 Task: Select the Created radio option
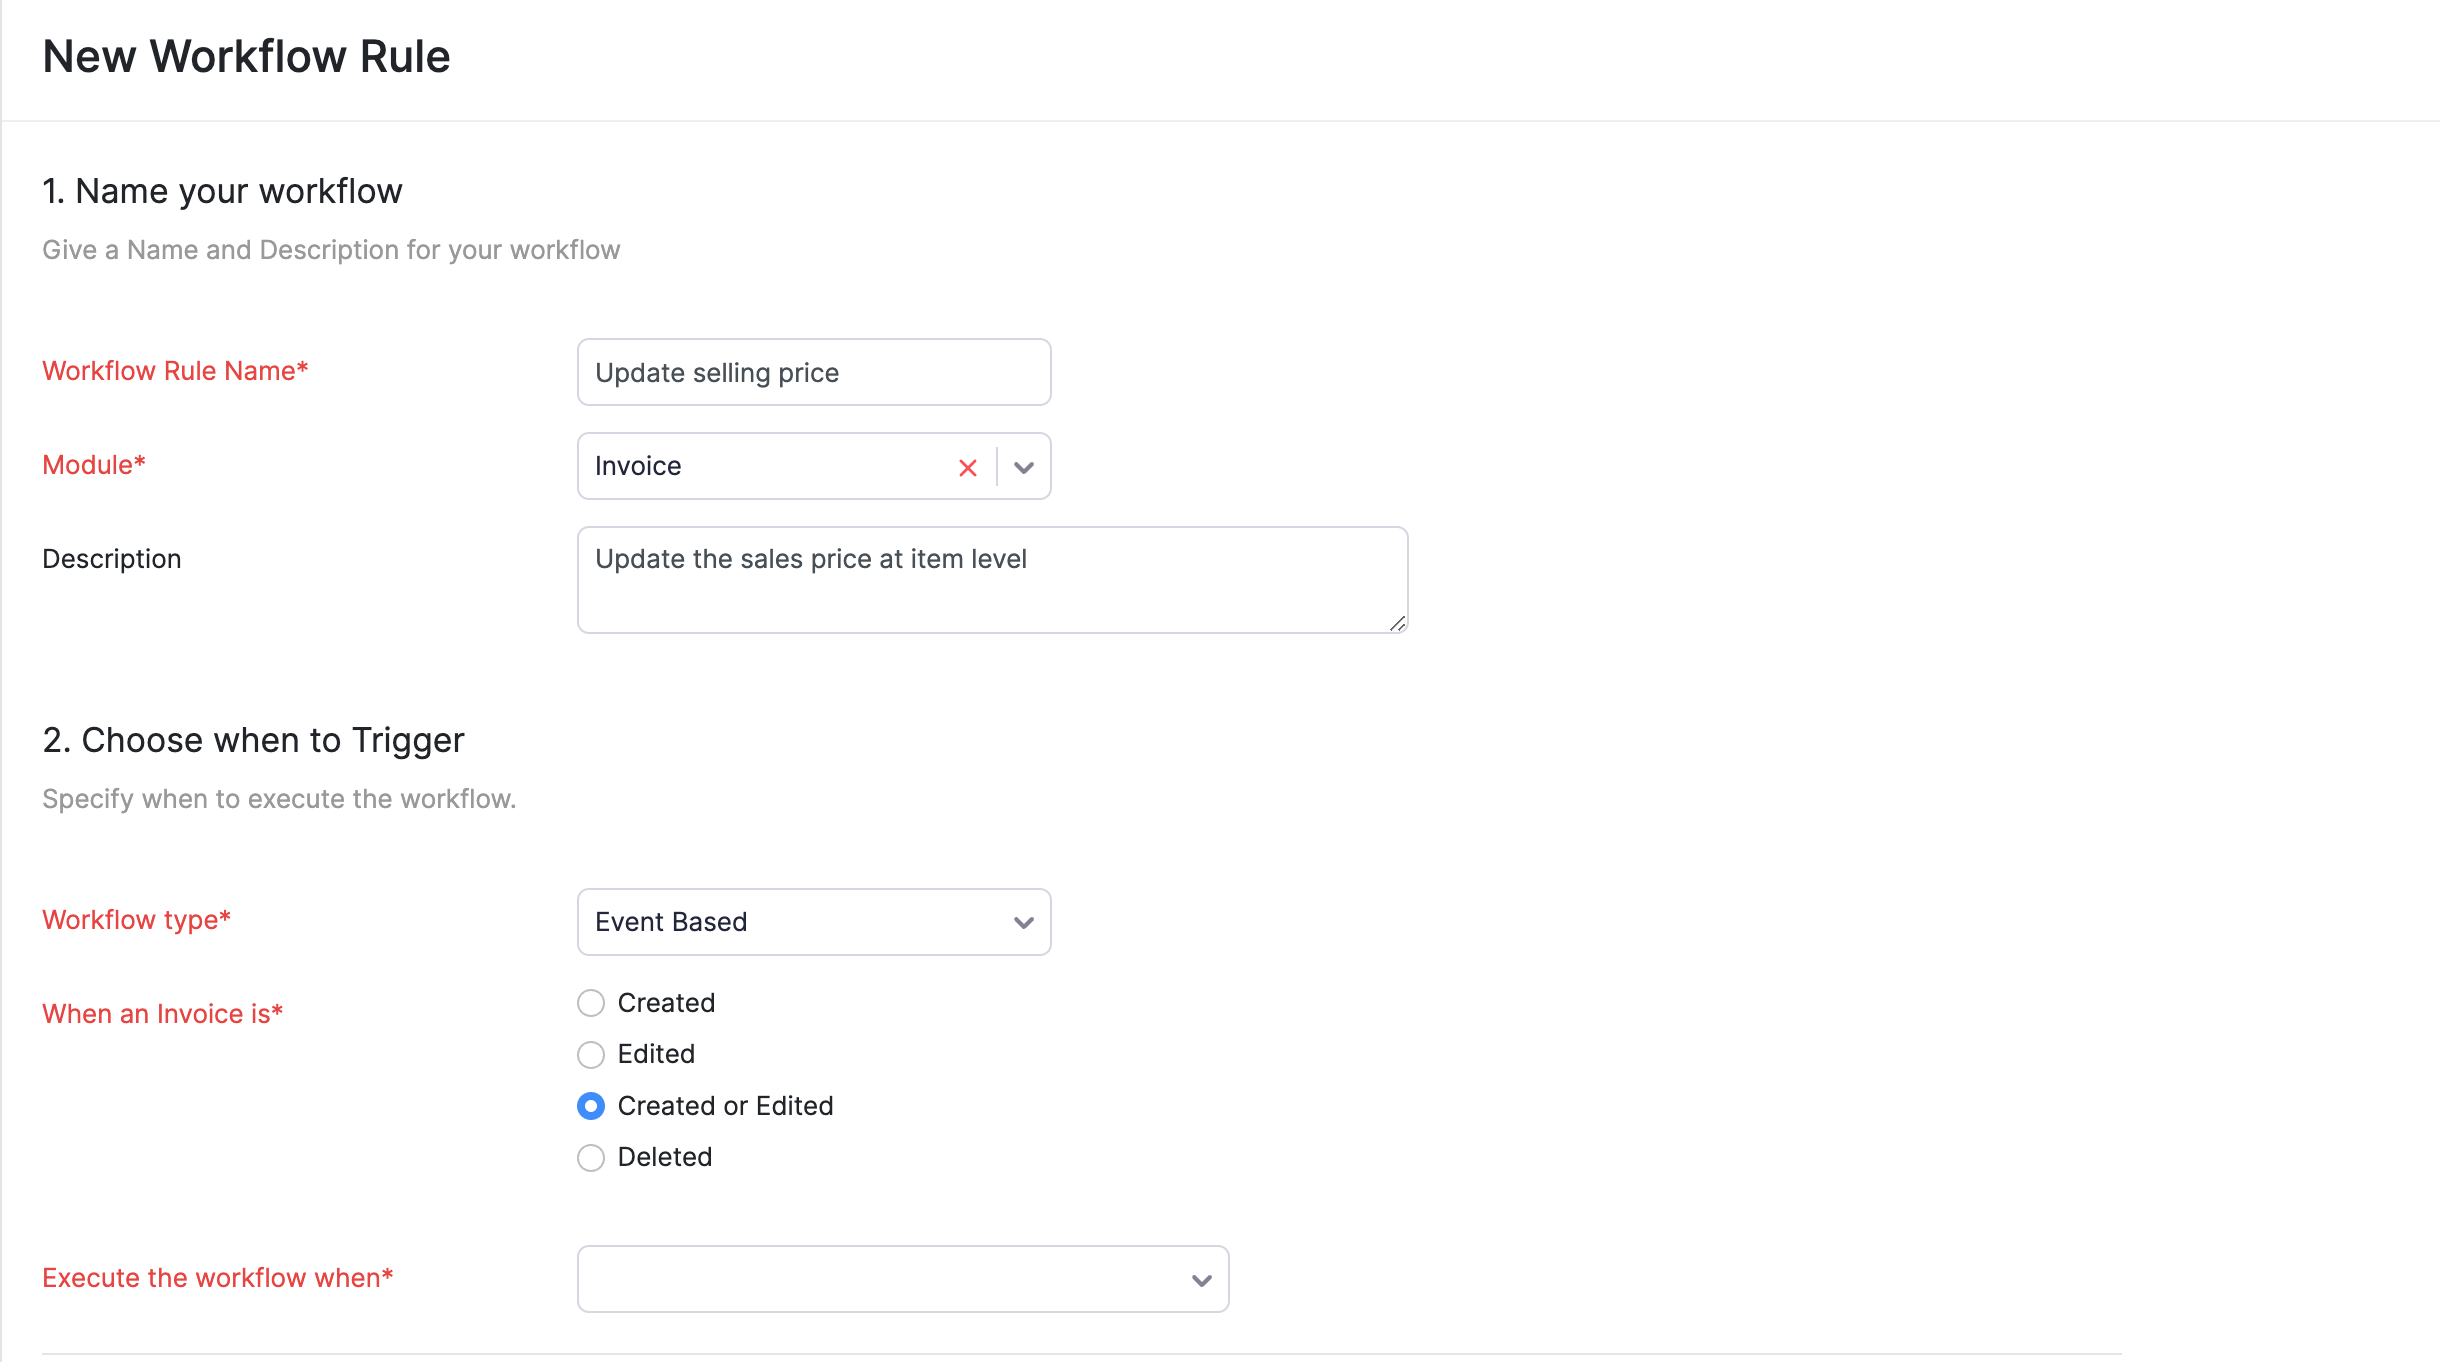(591, 1003)
